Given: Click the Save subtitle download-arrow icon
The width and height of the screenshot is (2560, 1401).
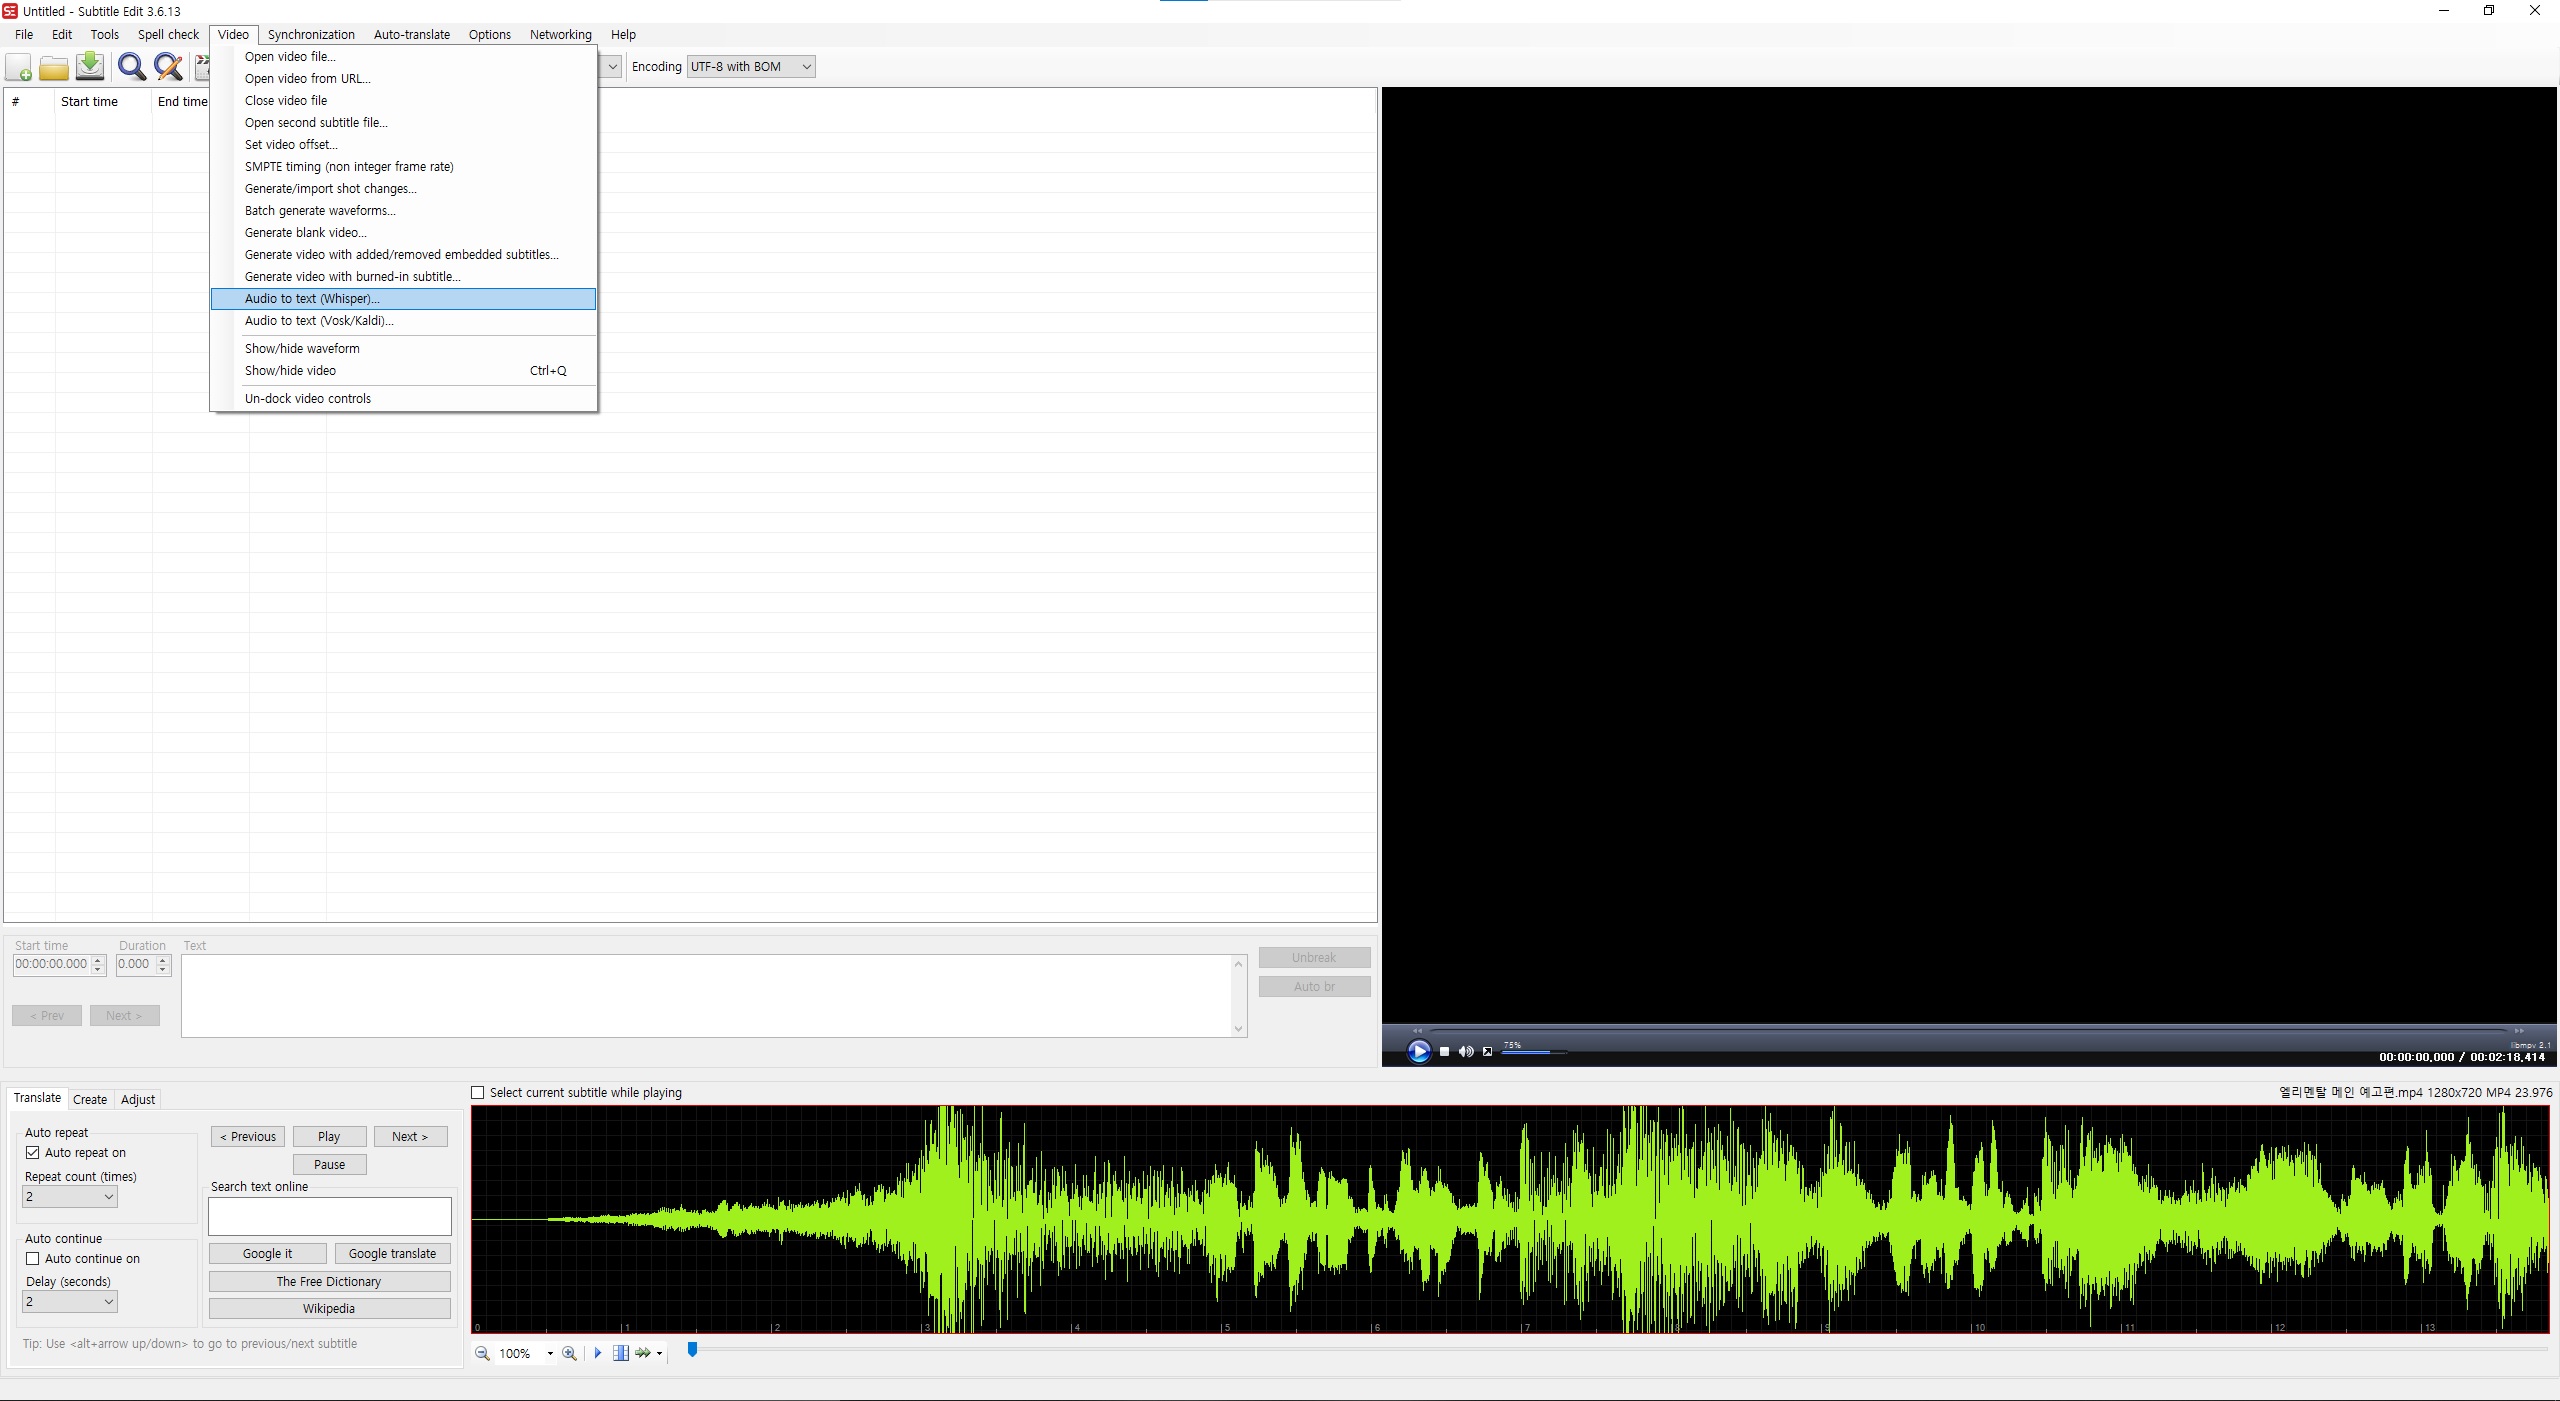Looking at the screenshot, I should 90,67.
